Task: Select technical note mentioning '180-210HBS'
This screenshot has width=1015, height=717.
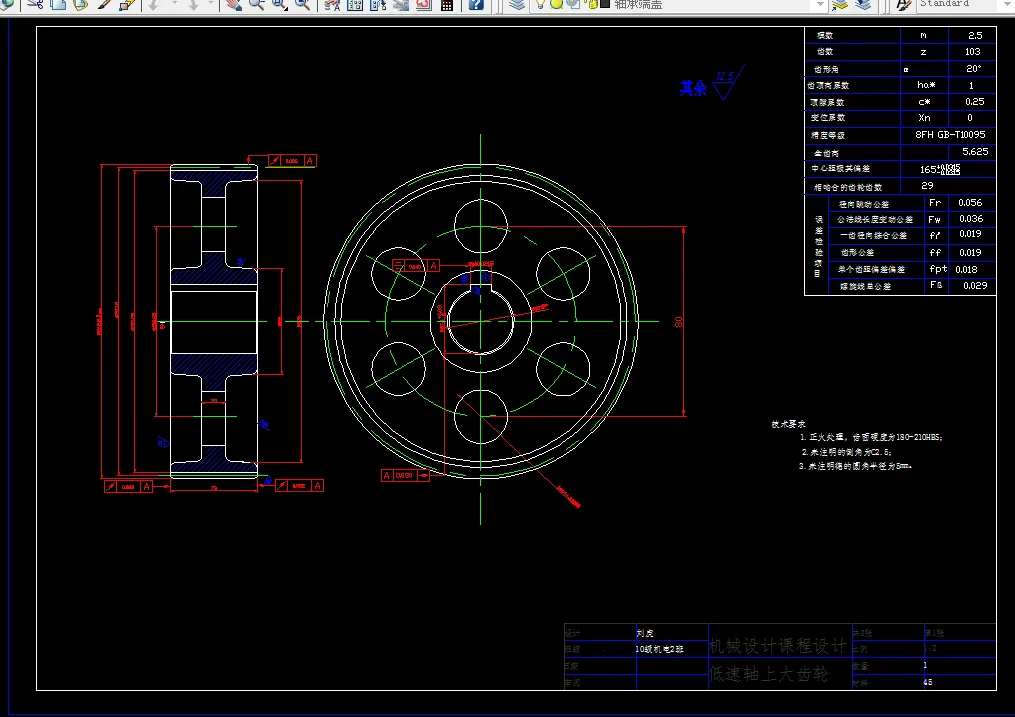Action: coord(871,437)
